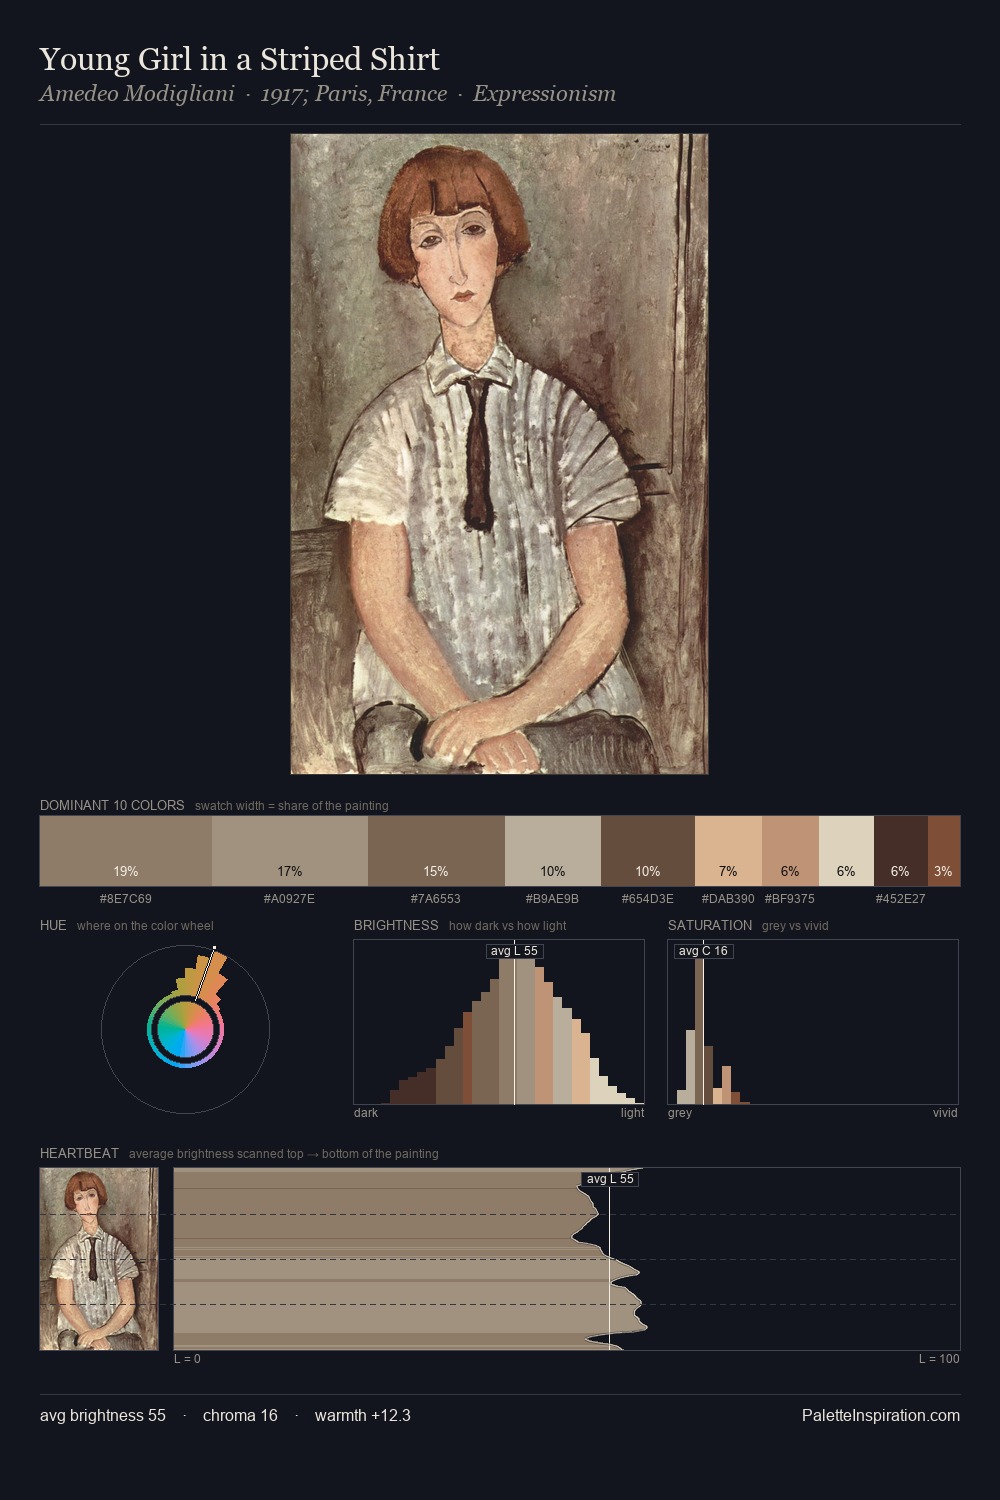Image resolution: width=1000 pixels, height=1500 pixels.
Task: Click the 17% swatch #A0927E
Action: click(x=290, y=851)
